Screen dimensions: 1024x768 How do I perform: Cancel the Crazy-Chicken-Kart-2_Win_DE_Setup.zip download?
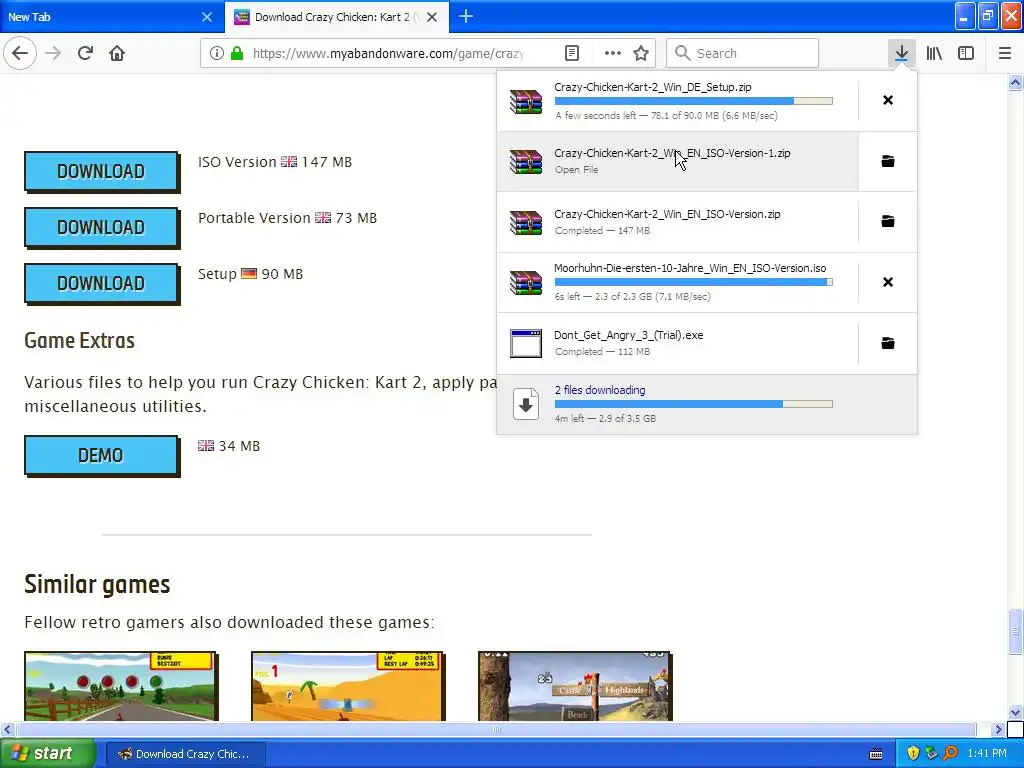pyautogui.click(x=888, y=100)
